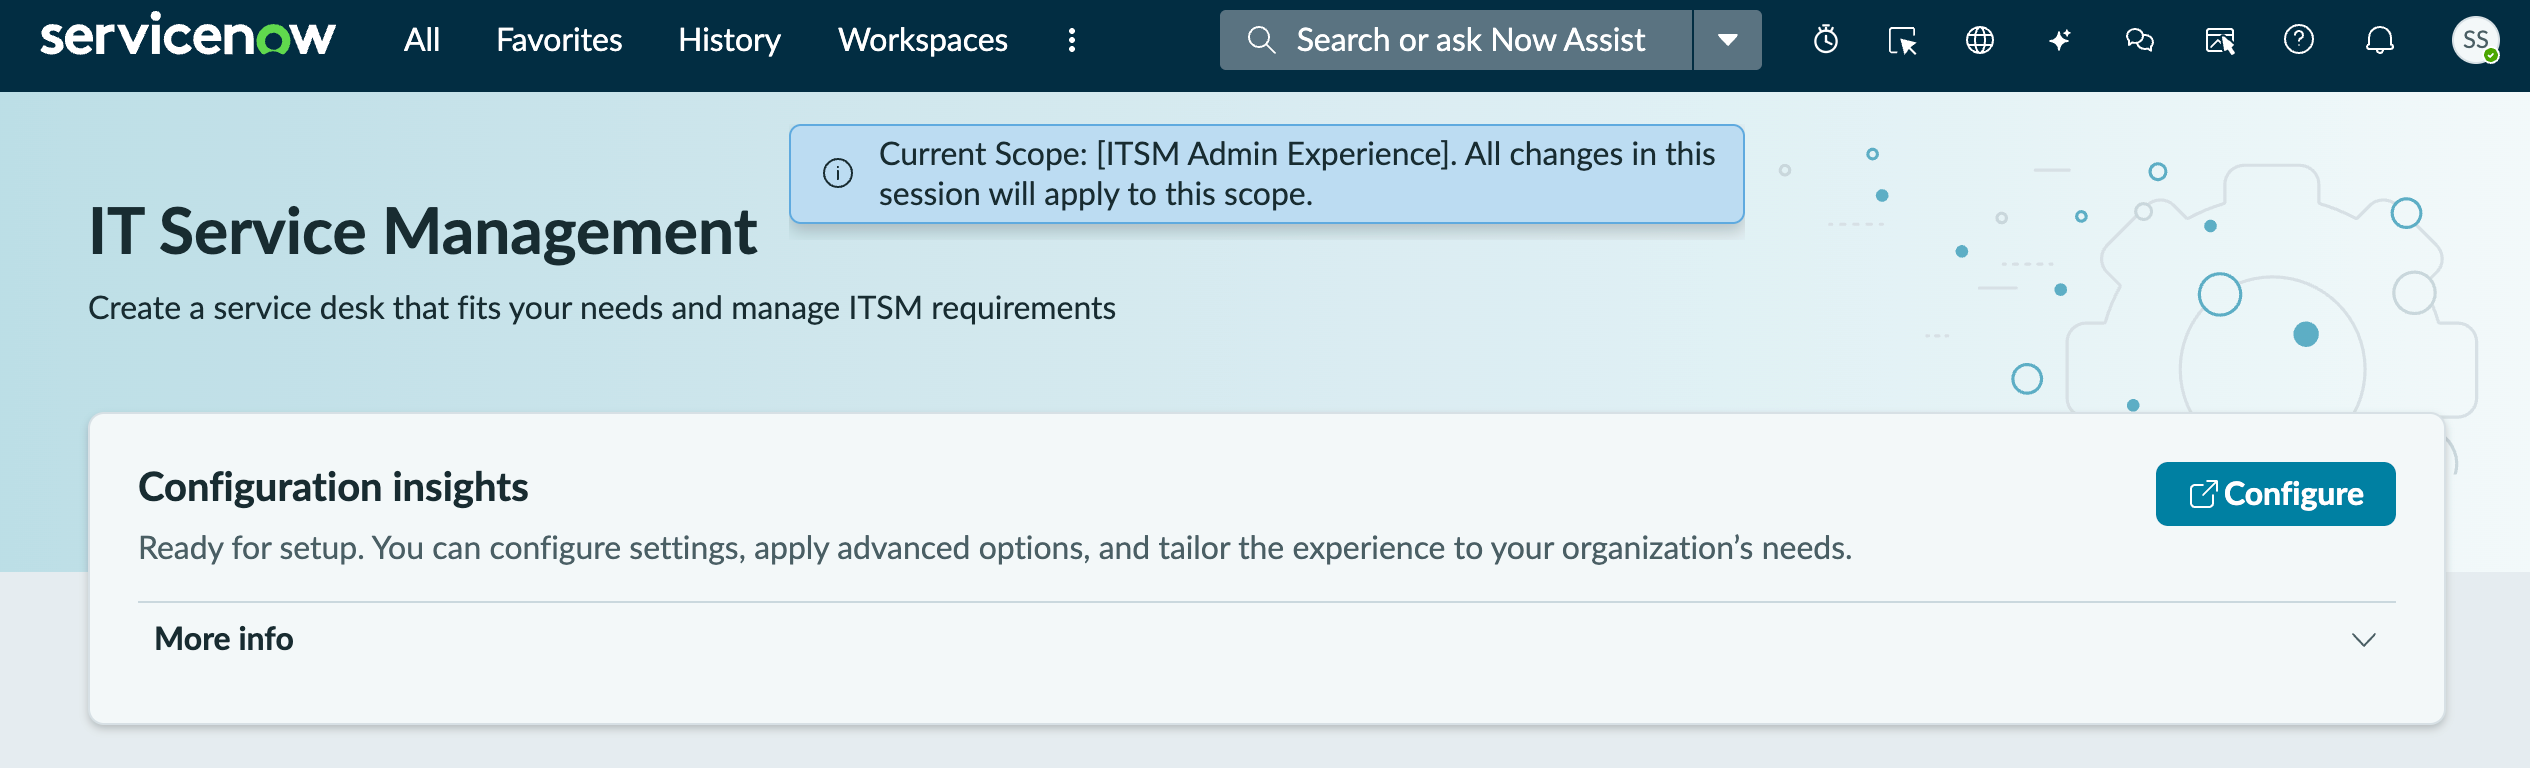
Task: Click the Configure button
Action: pyautogui.click(x=2275, y=494)
